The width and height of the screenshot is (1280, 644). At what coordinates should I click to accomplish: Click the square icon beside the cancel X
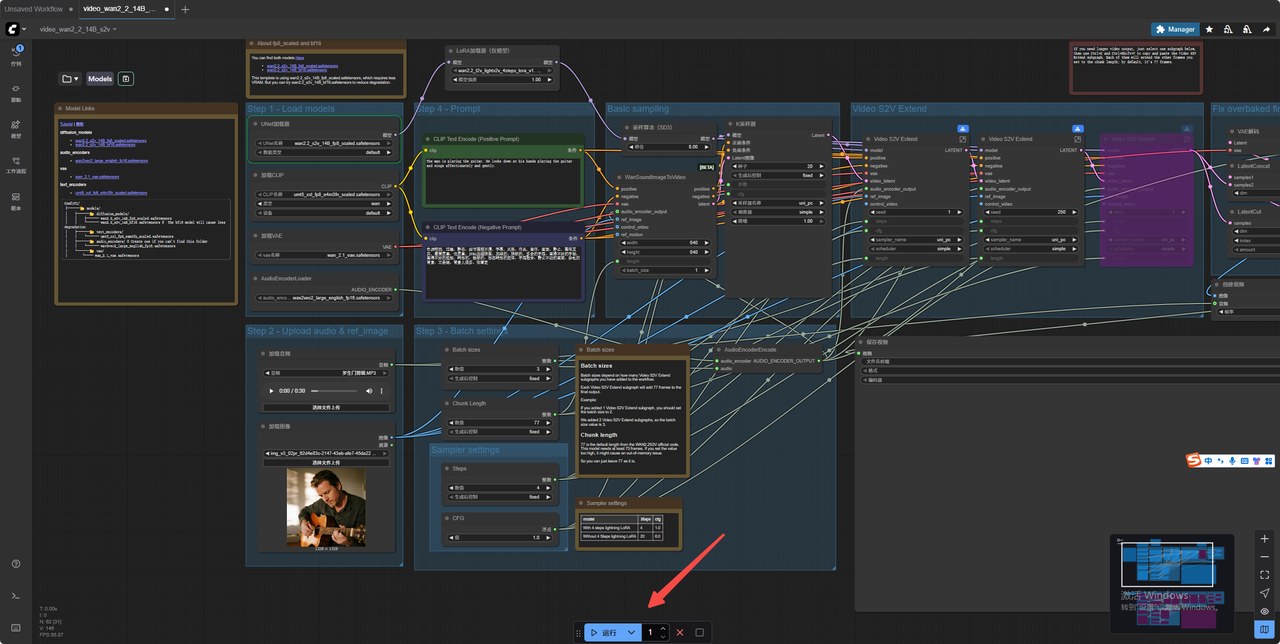(x=700, y=632)
